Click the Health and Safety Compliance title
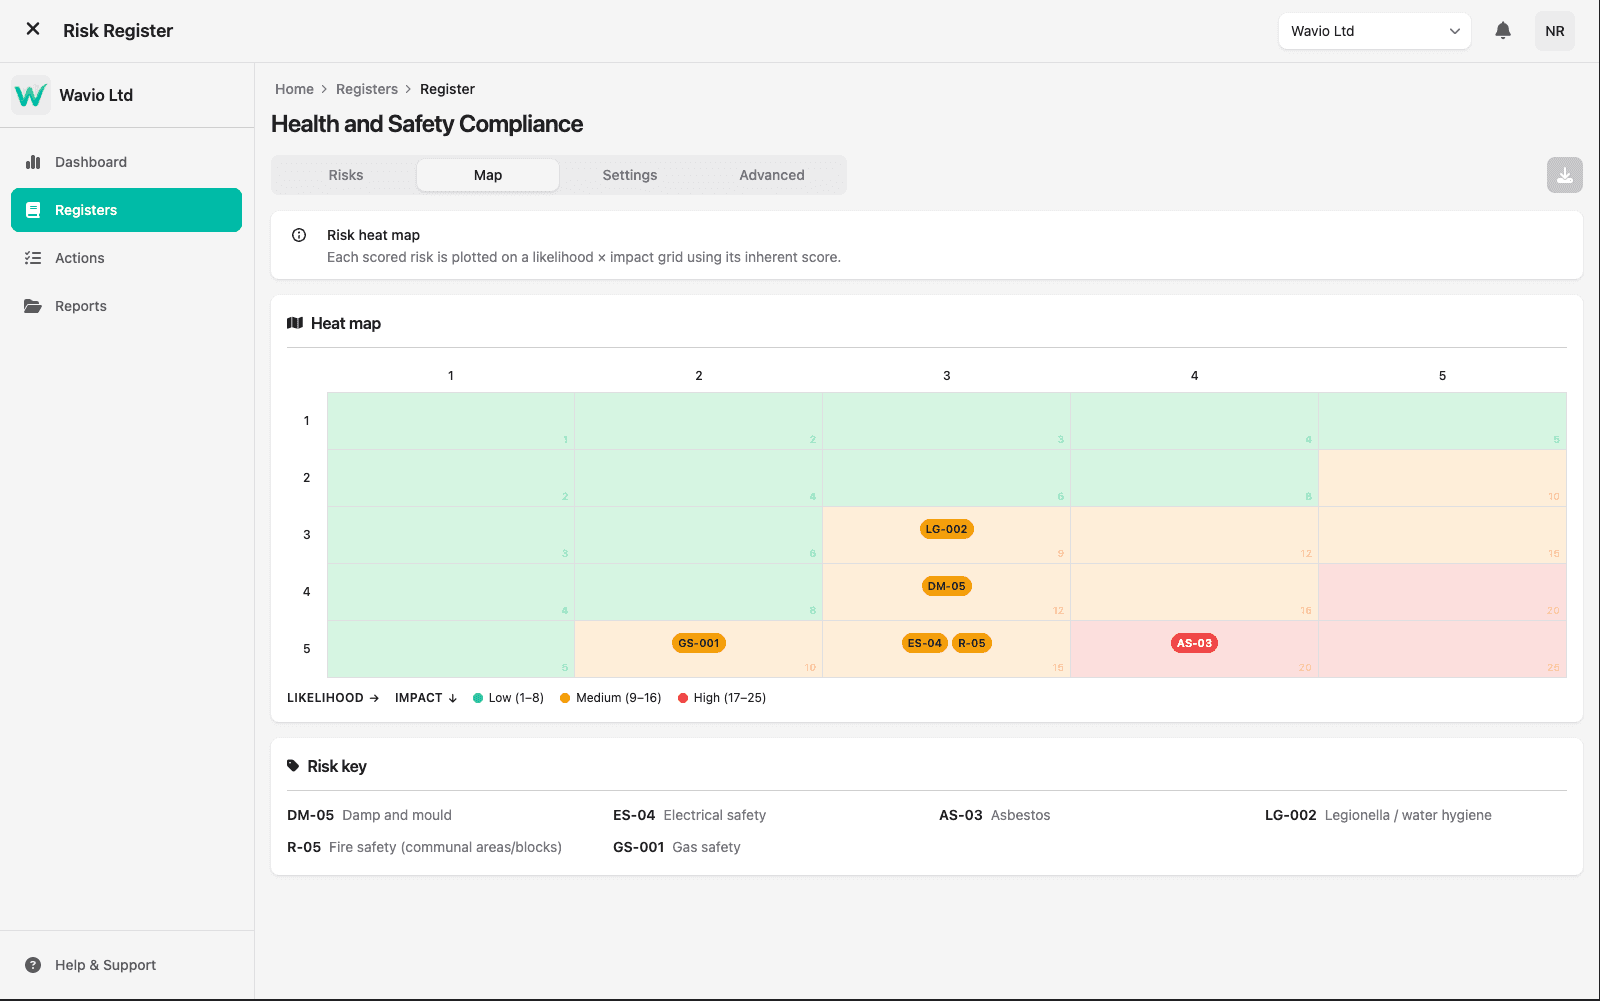Viewport: 1600px width, 1001px height. [x=427, y=124]
